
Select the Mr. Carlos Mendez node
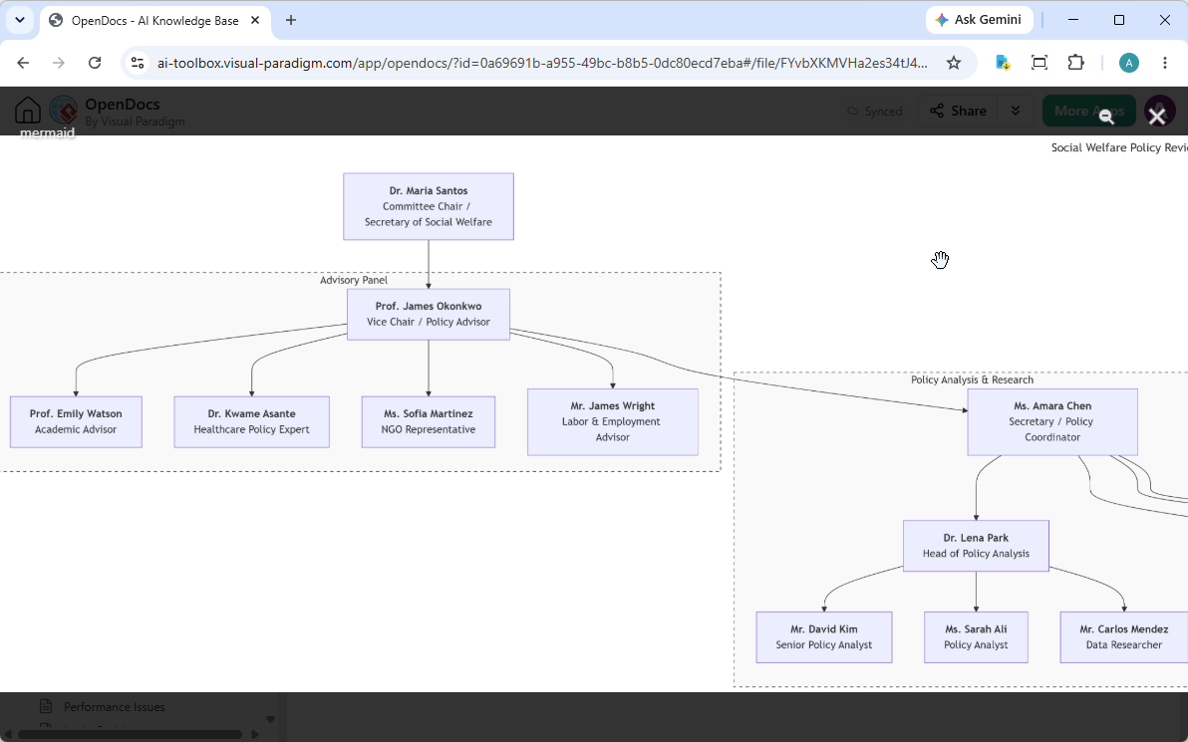(1124, 637)
